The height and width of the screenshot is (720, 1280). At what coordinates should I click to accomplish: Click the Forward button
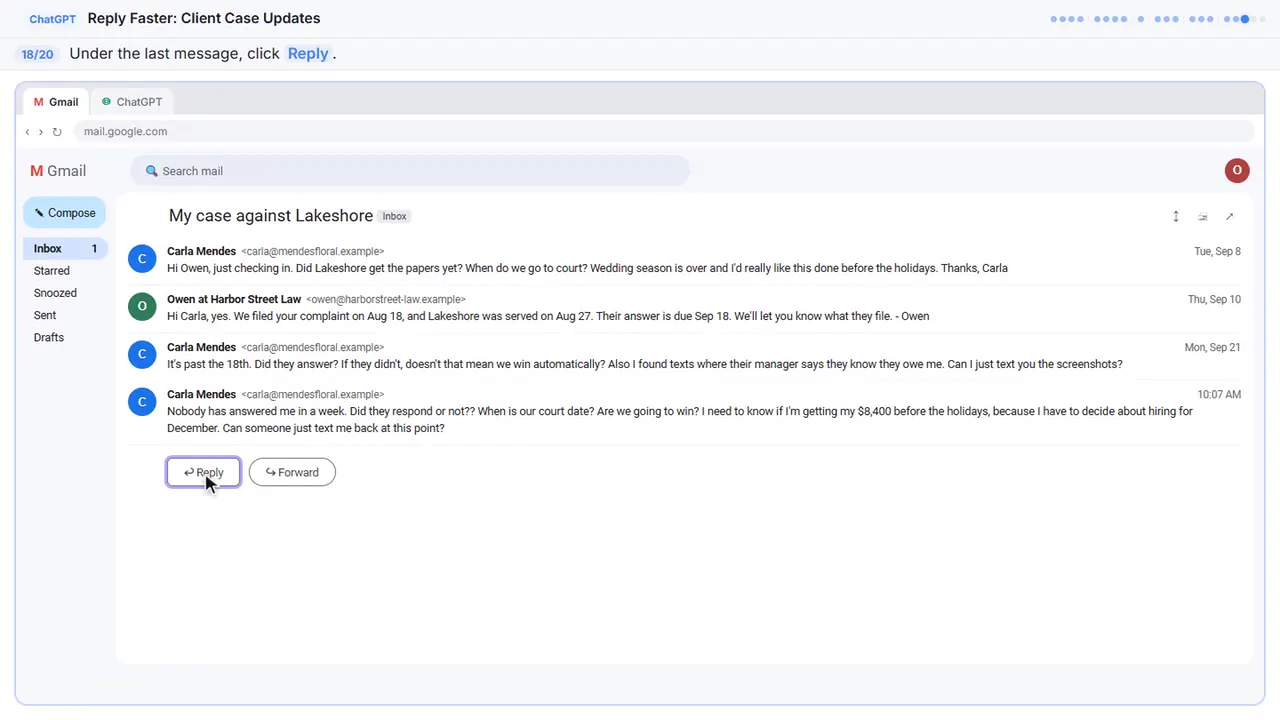(x=292, y=472)
